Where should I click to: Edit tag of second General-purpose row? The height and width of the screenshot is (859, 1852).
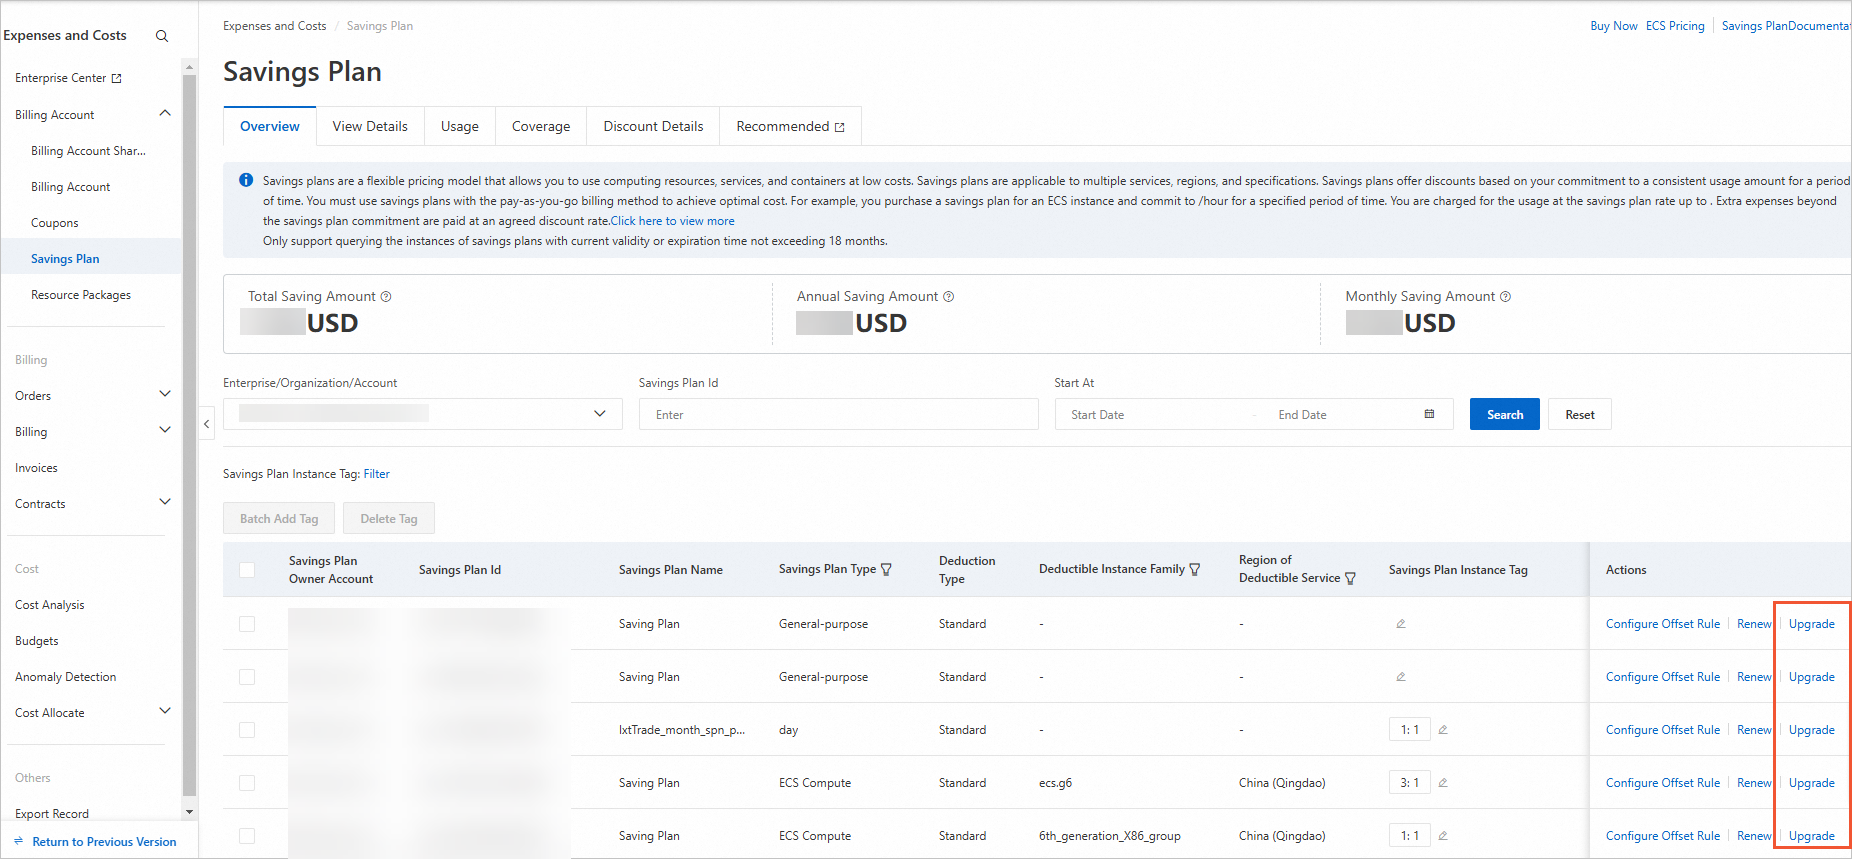tap(1401, 677)
